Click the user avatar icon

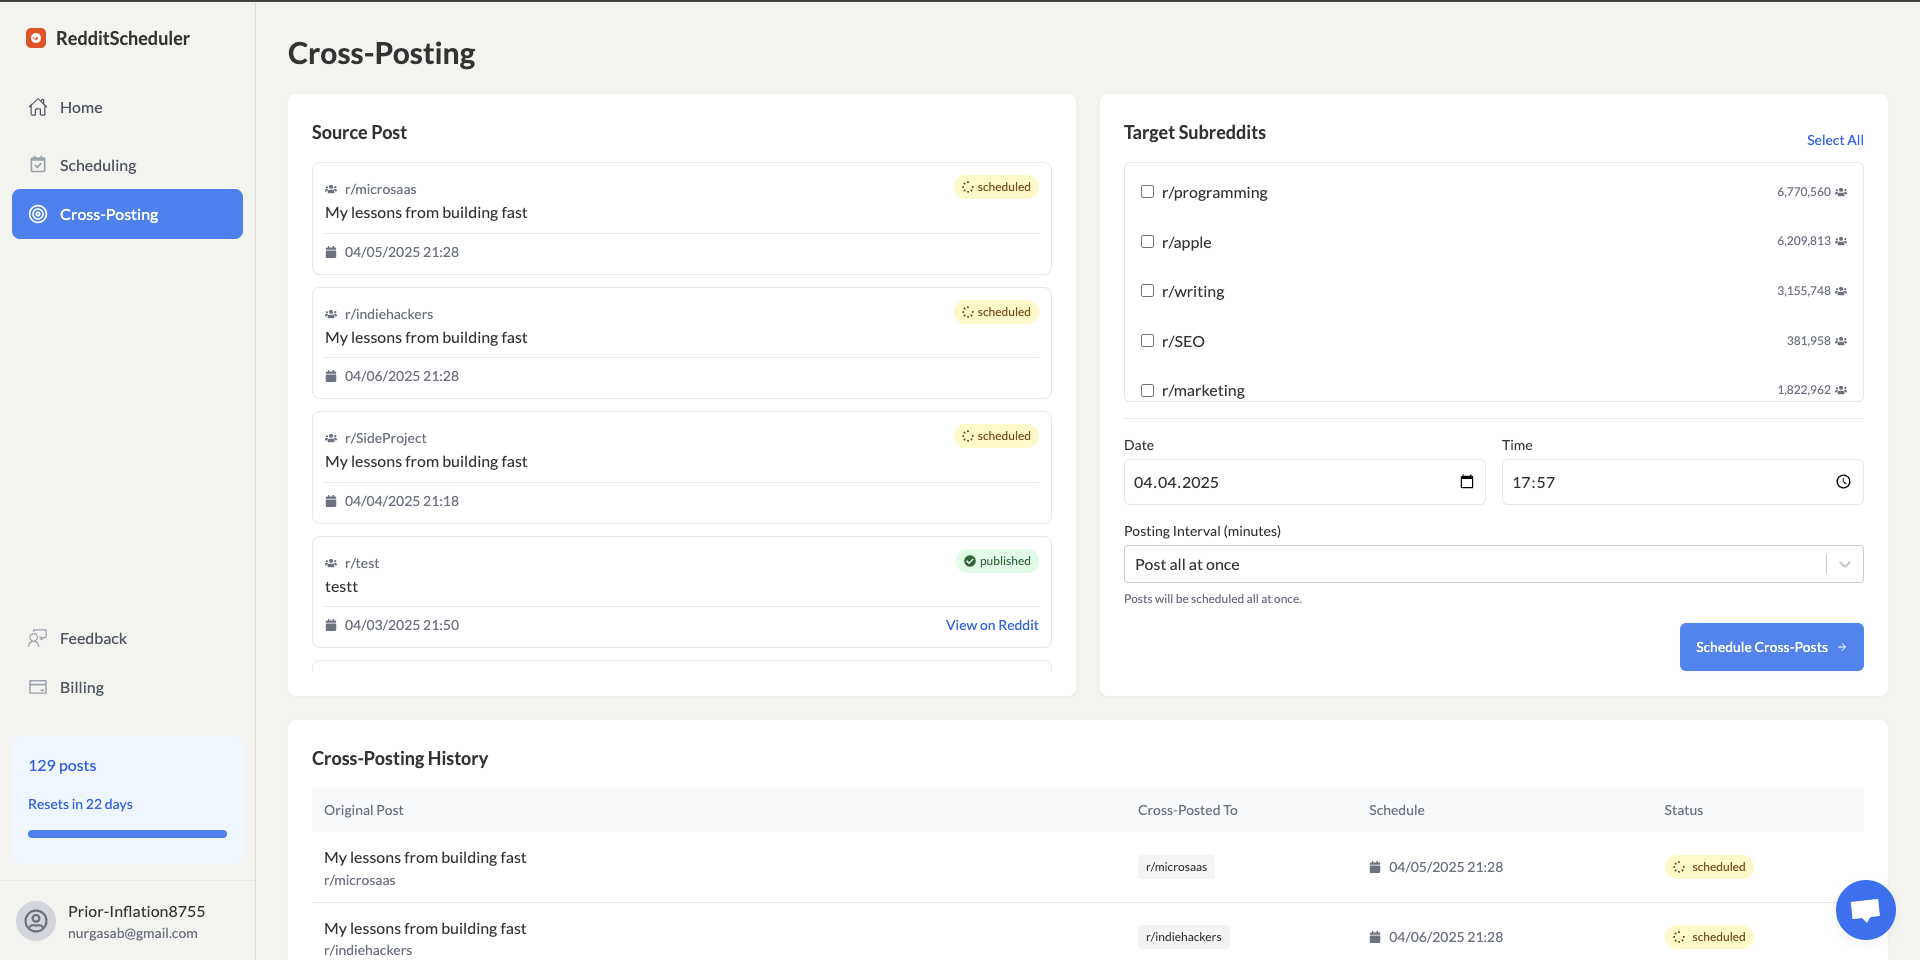(36, 920)
